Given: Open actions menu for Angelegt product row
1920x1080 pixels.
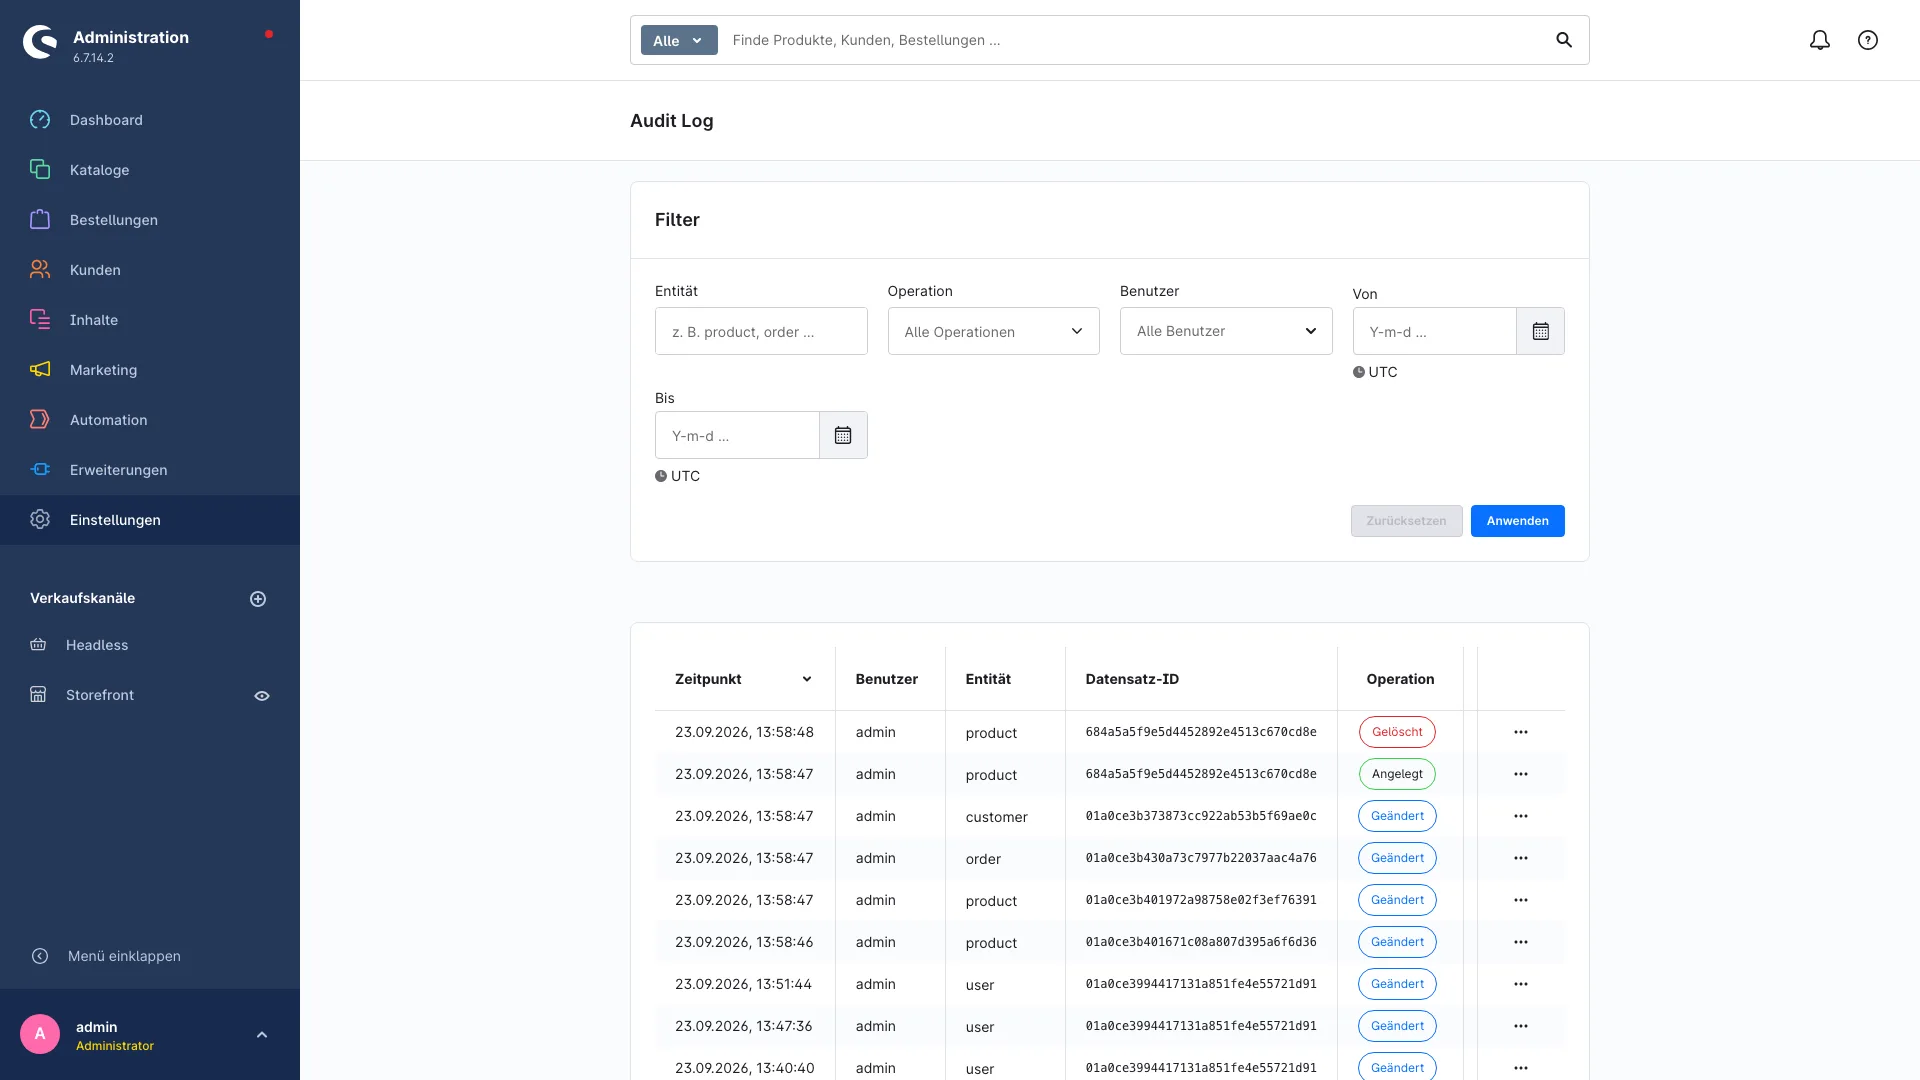Looking at the screenshot, I should coord(1521,774).
